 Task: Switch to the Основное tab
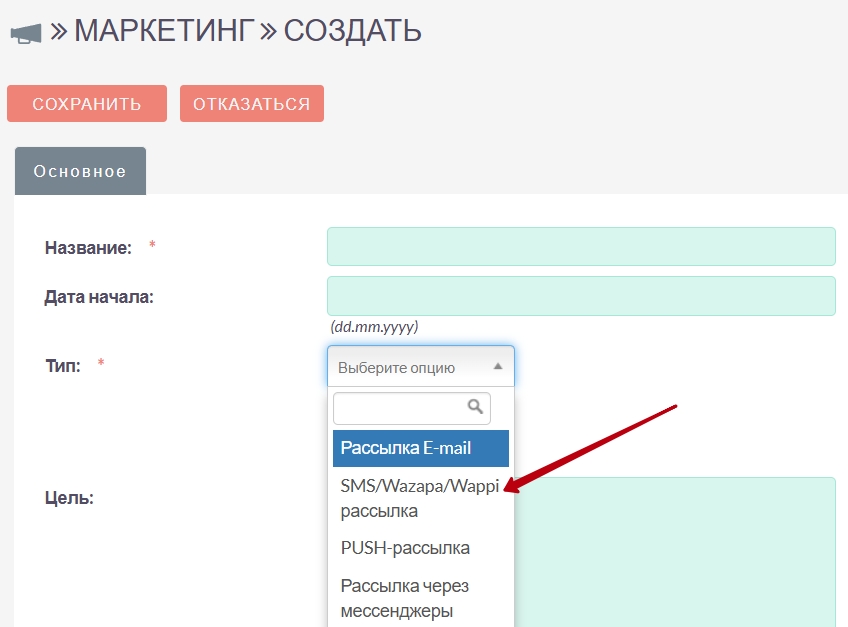80,171
